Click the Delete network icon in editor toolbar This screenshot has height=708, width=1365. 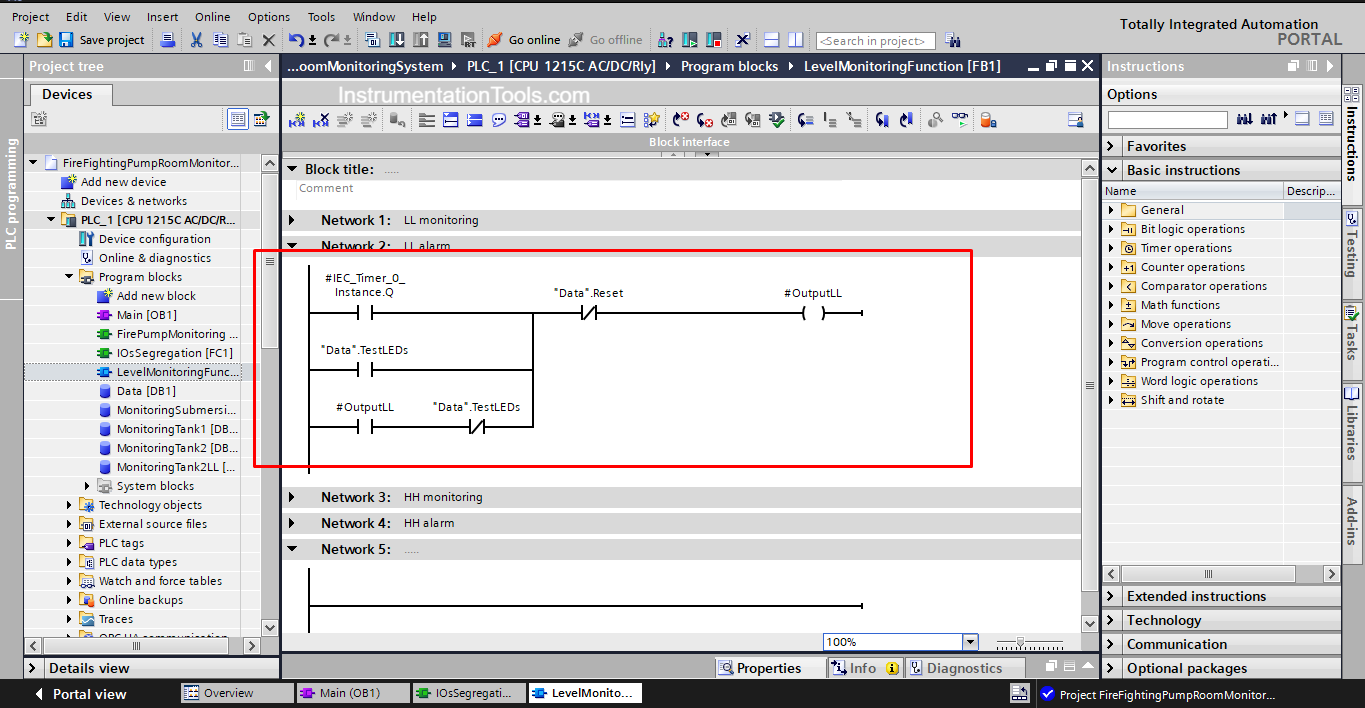pyautogui.click(x=321, y=120)
